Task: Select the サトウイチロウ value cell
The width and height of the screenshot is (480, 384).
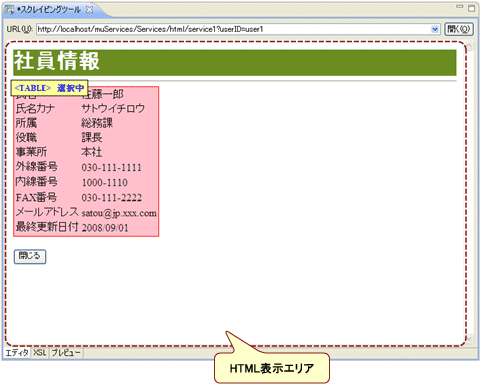Action: (113, 109)
